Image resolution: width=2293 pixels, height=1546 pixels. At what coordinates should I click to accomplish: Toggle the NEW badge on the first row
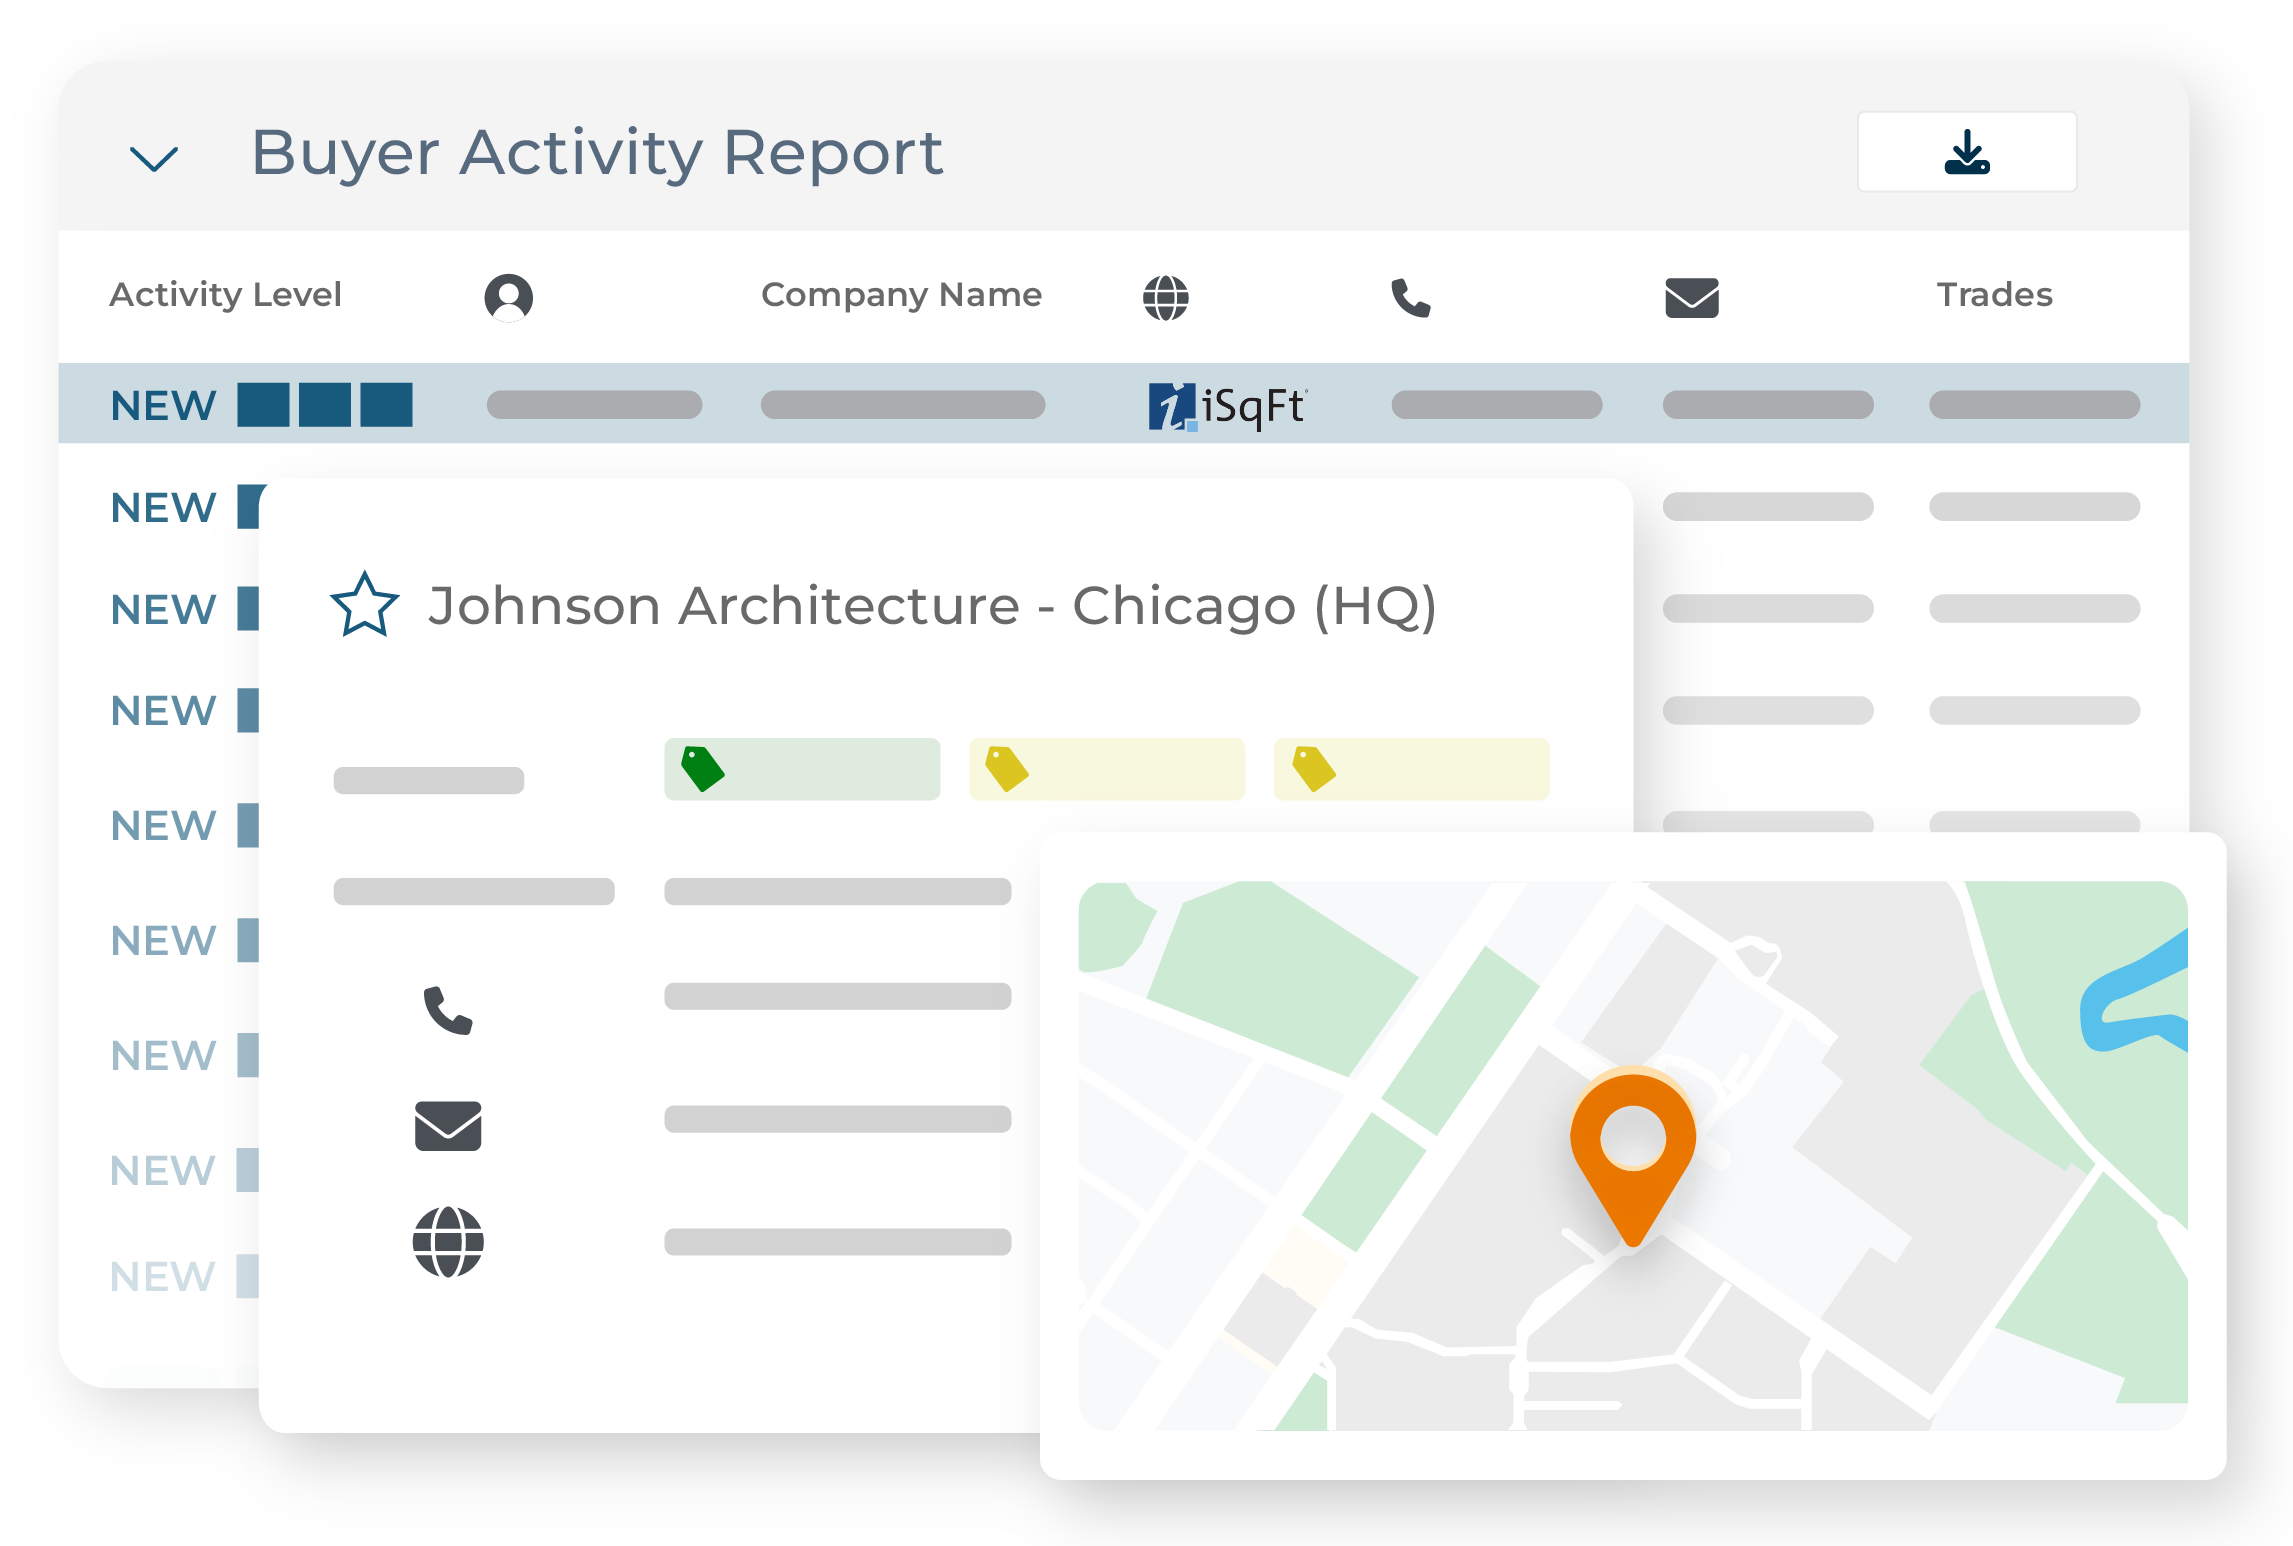pyautogui.click(x=163, y=404)
